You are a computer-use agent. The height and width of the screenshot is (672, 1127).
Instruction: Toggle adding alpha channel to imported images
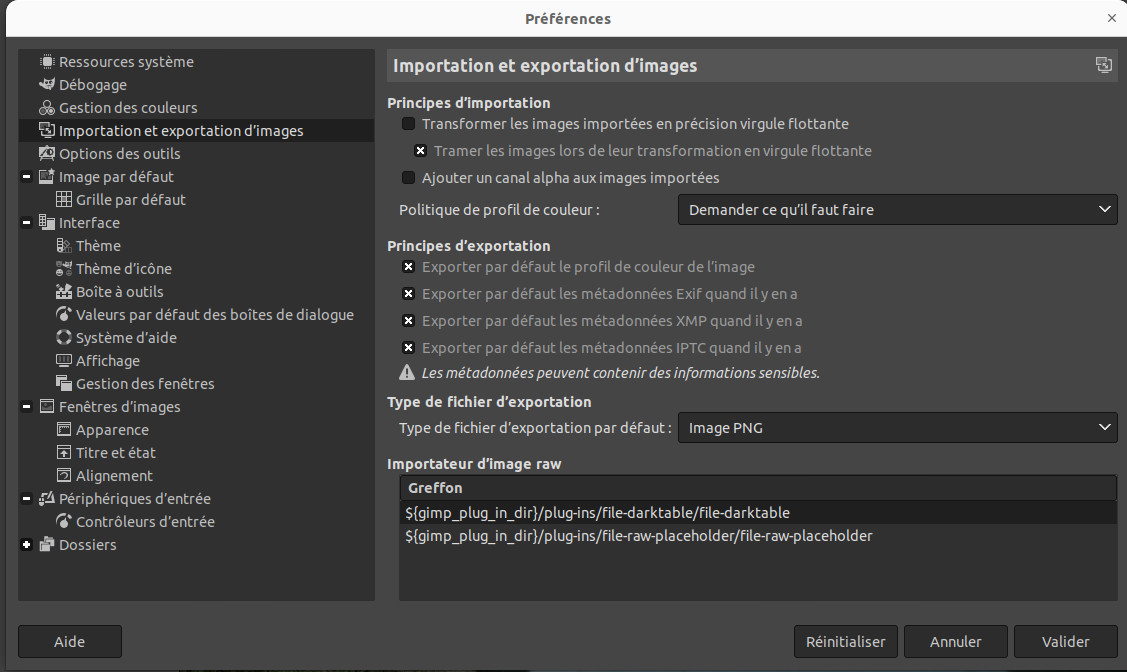pos(408,178)
